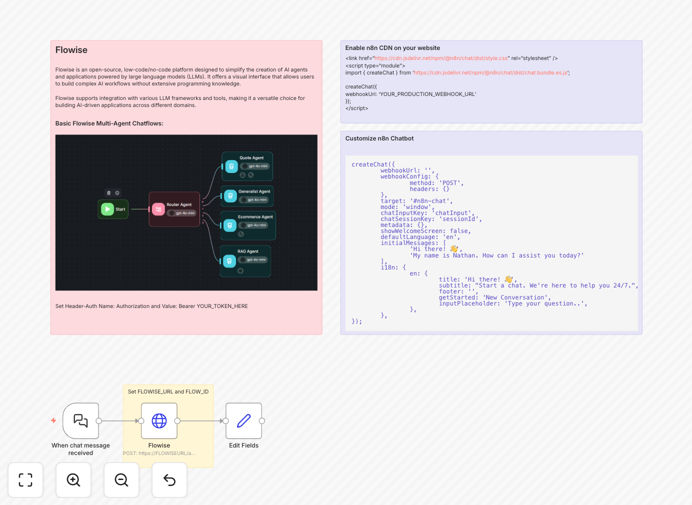Click the webhookUrl 'YOUR_PRODUCTION_WEBHOOK_URL' line

(x=410, y=94)
